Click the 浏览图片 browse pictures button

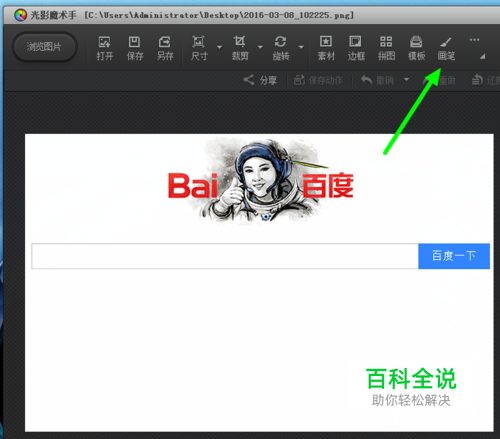(45, 47)
